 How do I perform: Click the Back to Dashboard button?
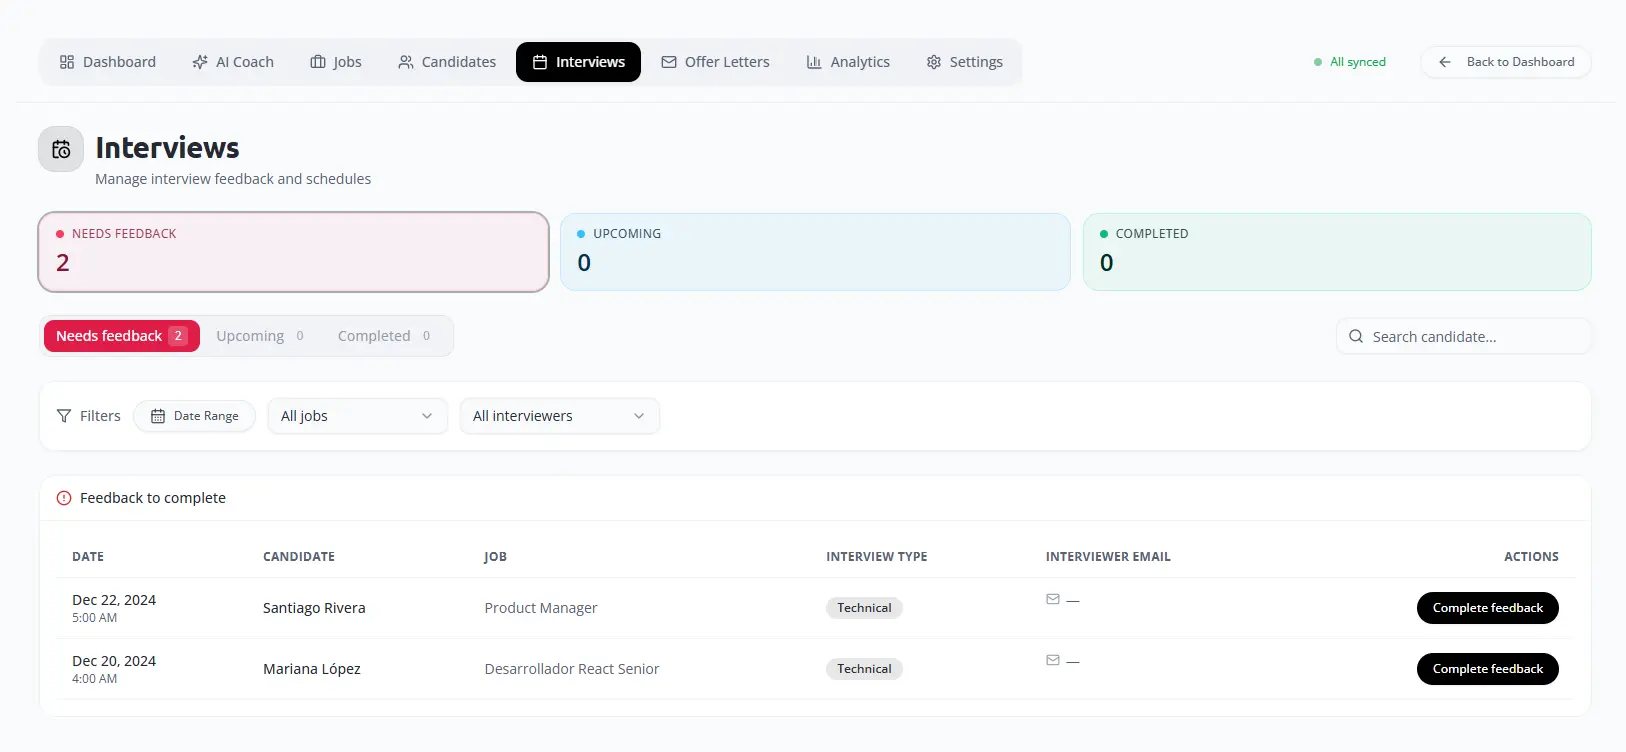click(x=1506, y=62)
